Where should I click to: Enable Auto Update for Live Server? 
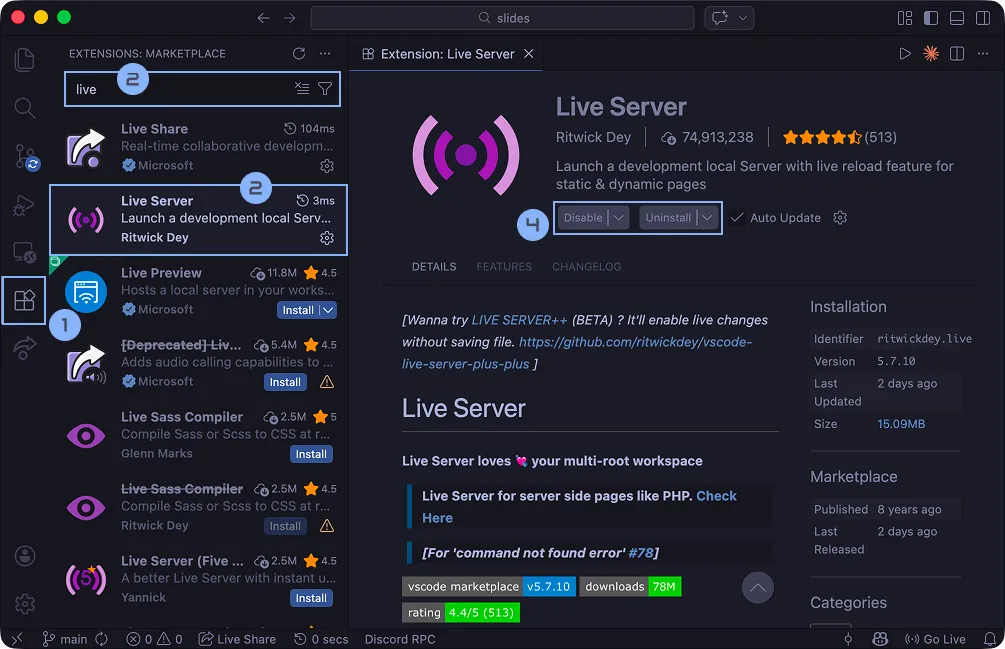[737, 217]
